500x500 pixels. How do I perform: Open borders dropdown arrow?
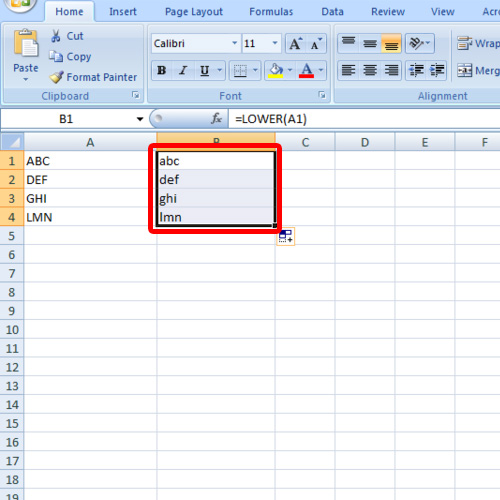pos(255,70)
